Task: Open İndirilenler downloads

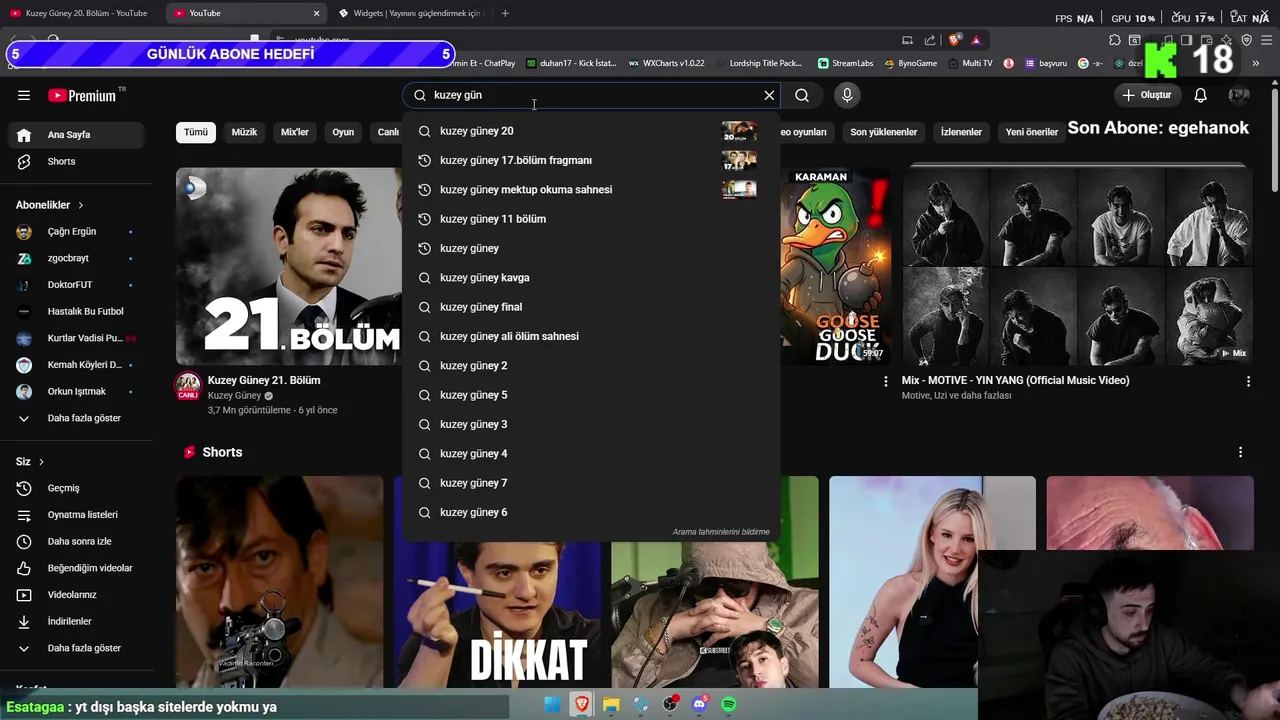Action: tap(75, 621)
